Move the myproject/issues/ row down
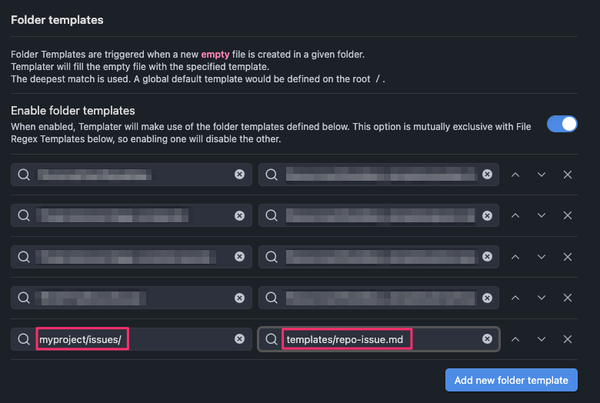This screenshot has height=403, width=600. [x=541, y=339]
